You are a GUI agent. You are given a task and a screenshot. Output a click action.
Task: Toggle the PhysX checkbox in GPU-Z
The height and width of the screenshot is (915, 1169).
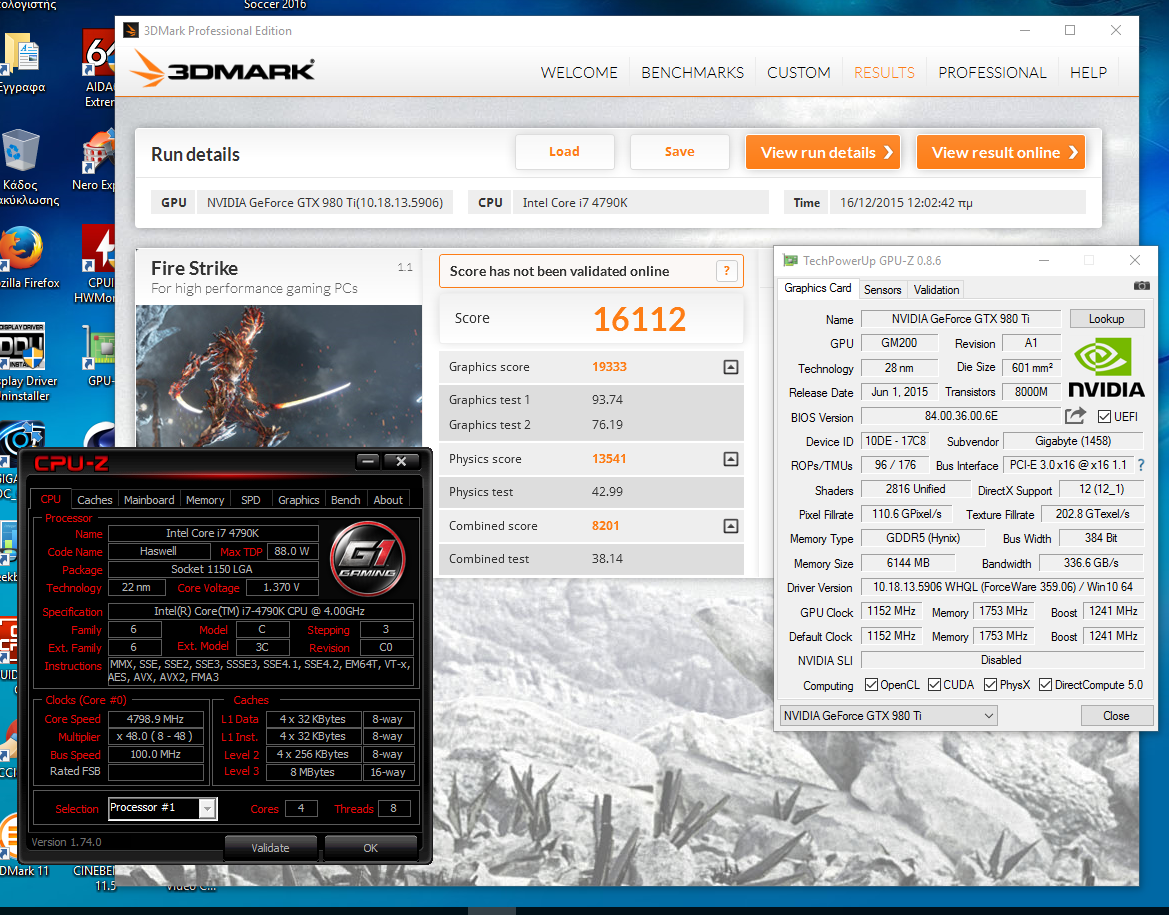tap(990, 685)
